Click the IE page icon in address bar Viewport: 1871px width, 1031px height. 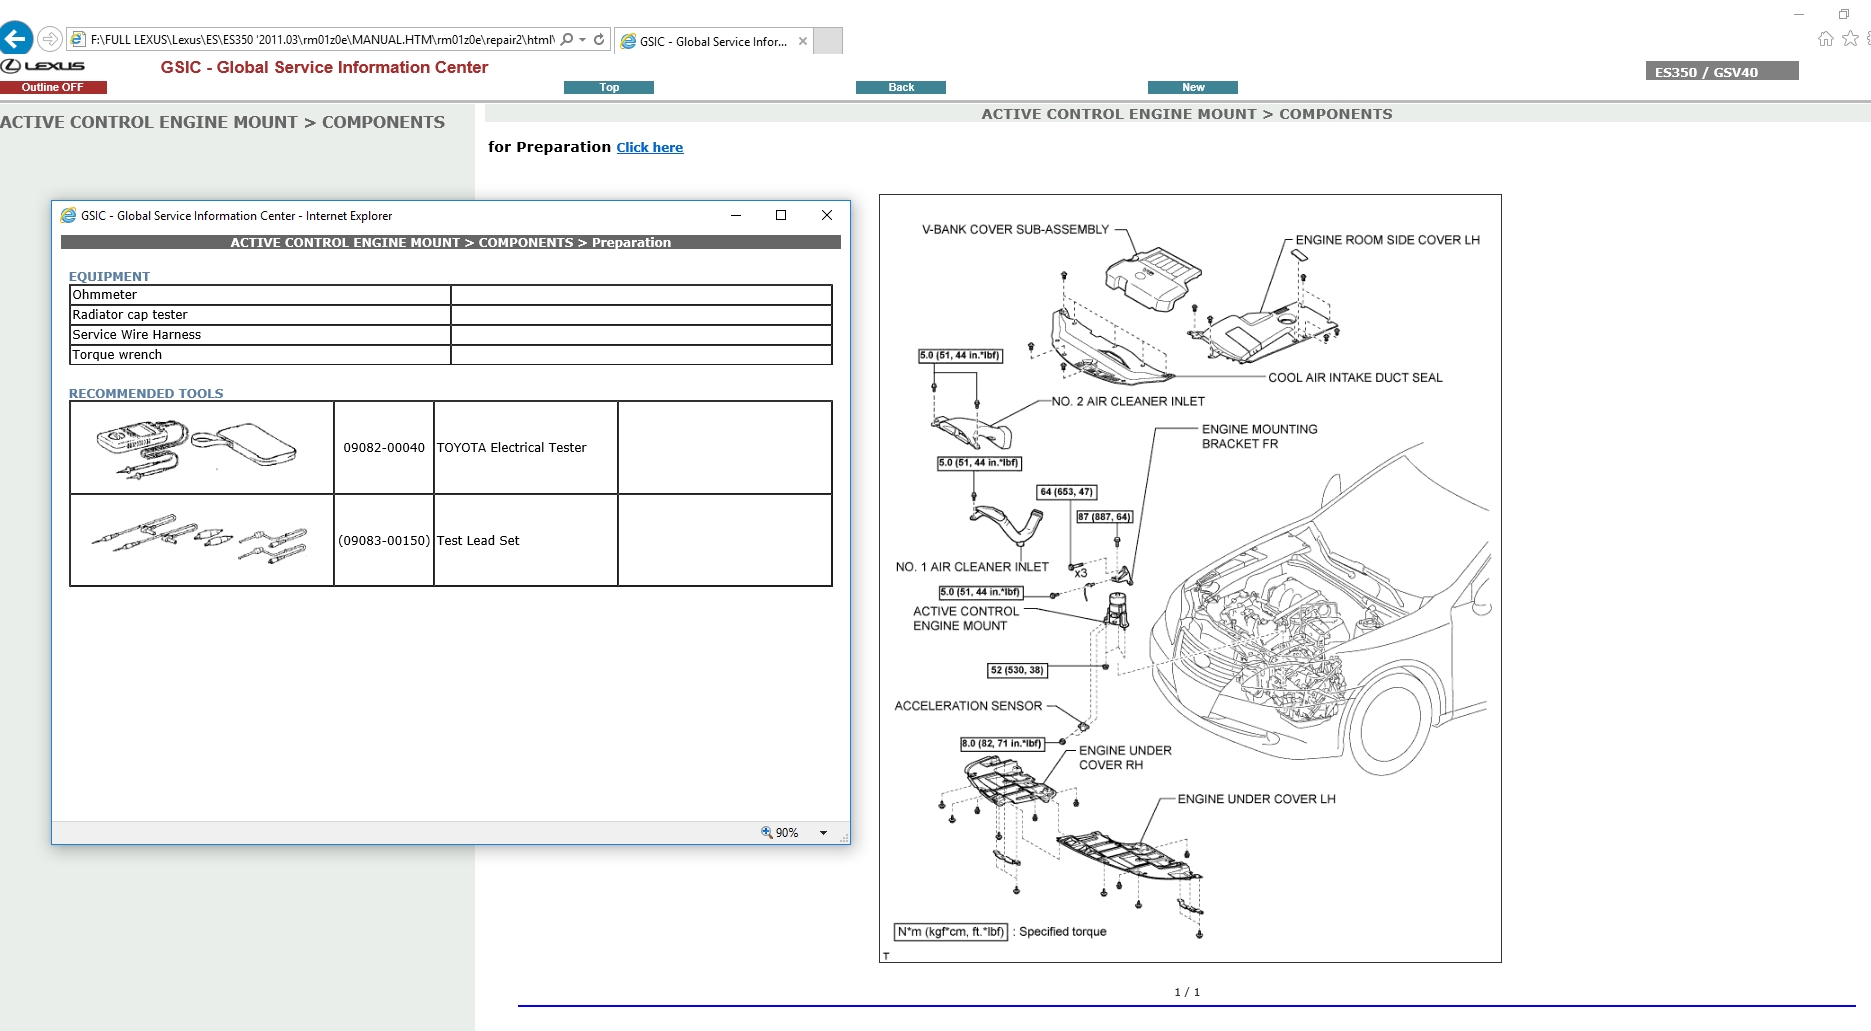click(x=77, y=39)
